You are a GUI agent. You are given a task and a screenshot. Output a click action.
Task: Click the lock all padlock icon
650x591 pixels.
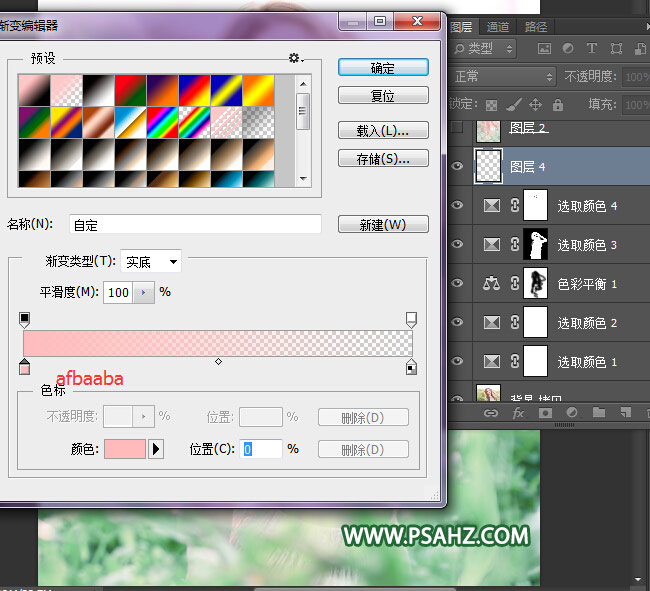(557, 104)
